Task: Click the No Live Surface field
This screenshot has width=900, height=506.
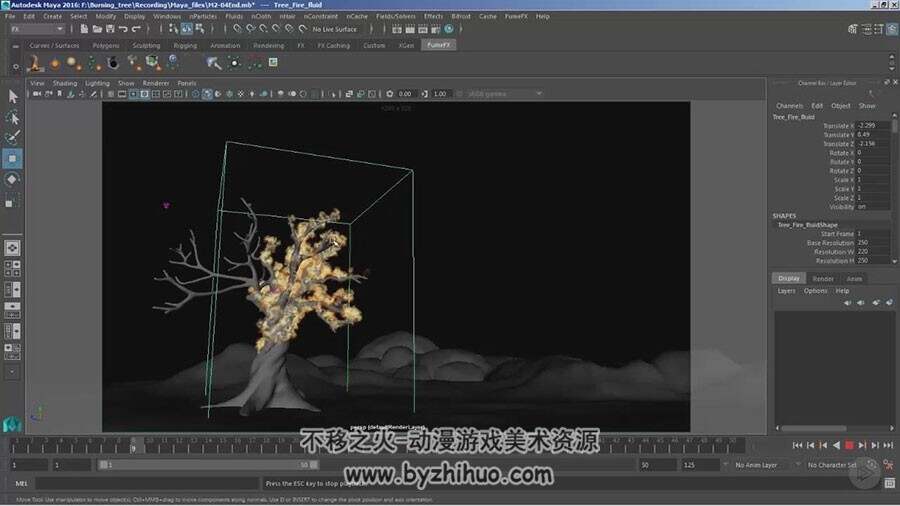Action: tap(335, 29)
